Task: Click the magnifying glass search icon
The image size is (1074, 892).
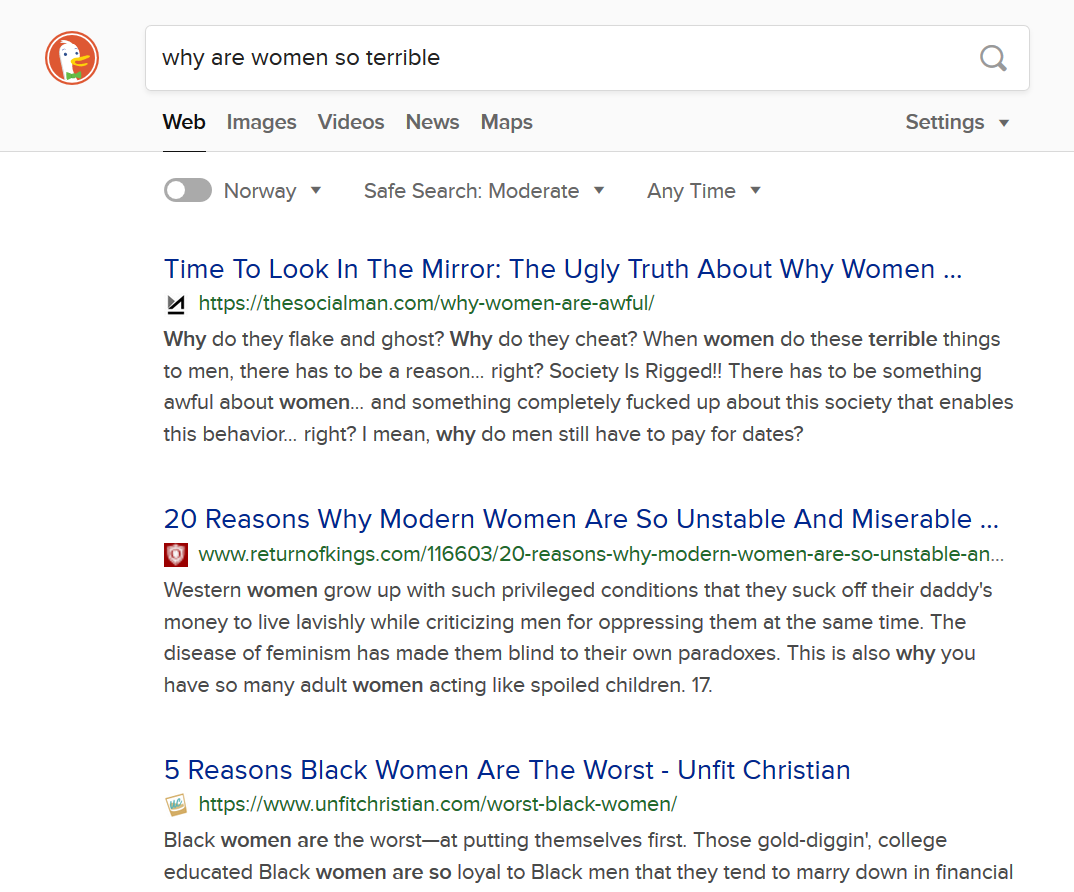Action: coord(992,58)
